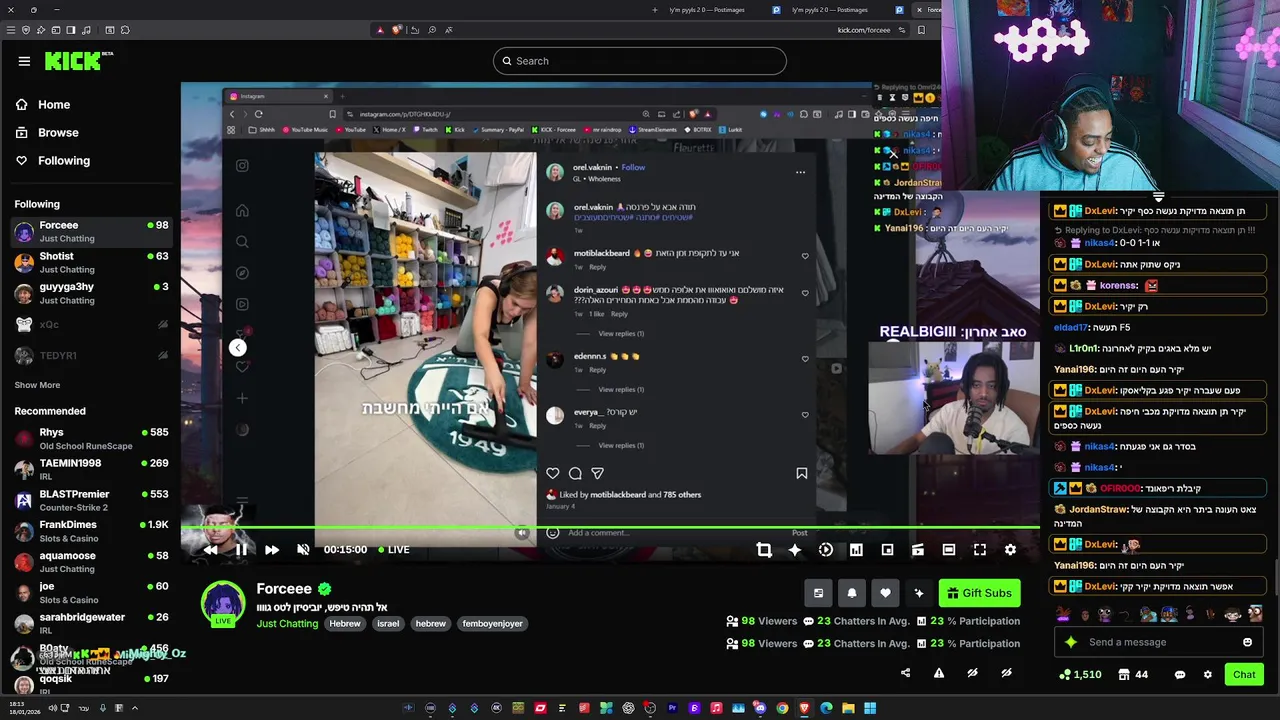Click the green sparkle in chat input

click(x=1071, y=642)
